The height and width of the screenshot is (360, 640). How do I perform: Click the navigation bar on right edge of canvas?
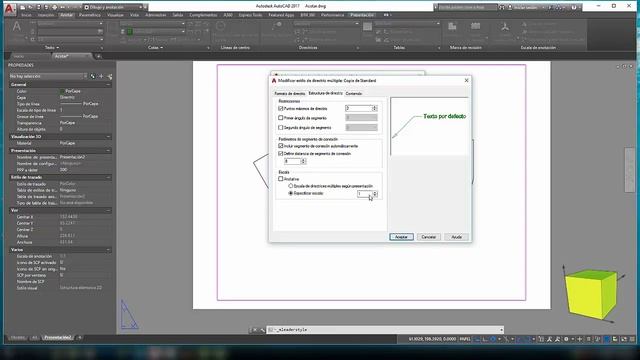click(629, 170)
